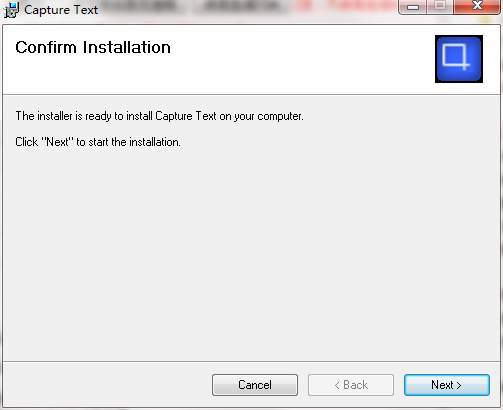
Task: Click the 'Click Next to start' instruction line
Action: click(x=98, y=142)
